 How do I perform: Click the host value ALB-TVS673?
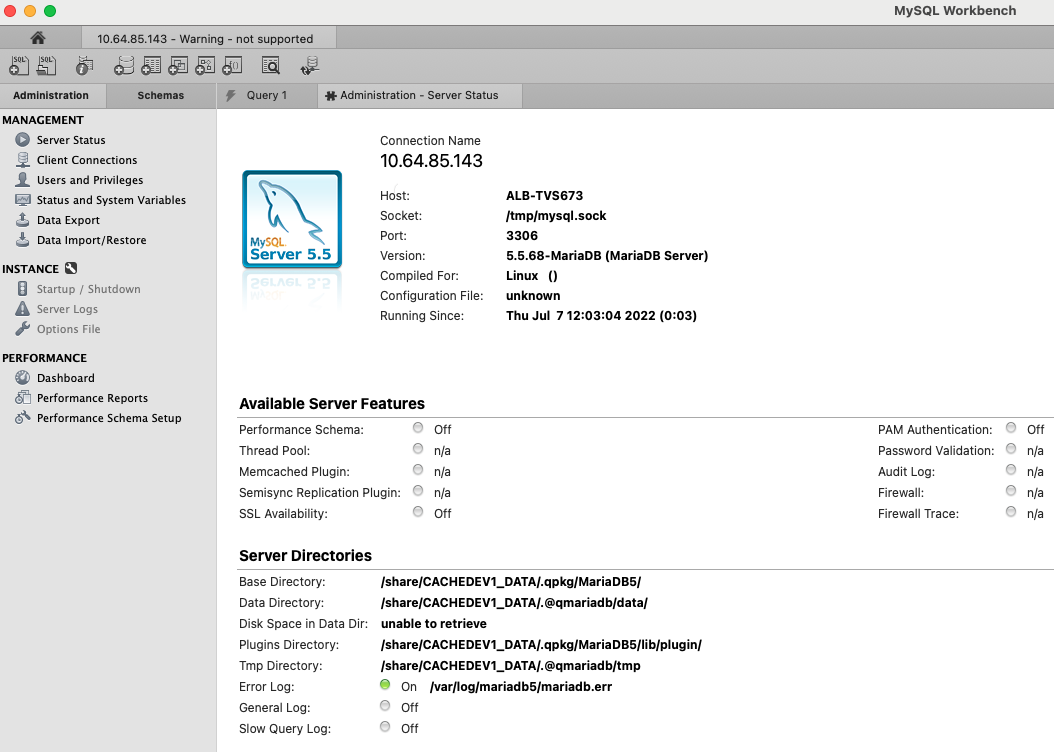click(544, 196)
